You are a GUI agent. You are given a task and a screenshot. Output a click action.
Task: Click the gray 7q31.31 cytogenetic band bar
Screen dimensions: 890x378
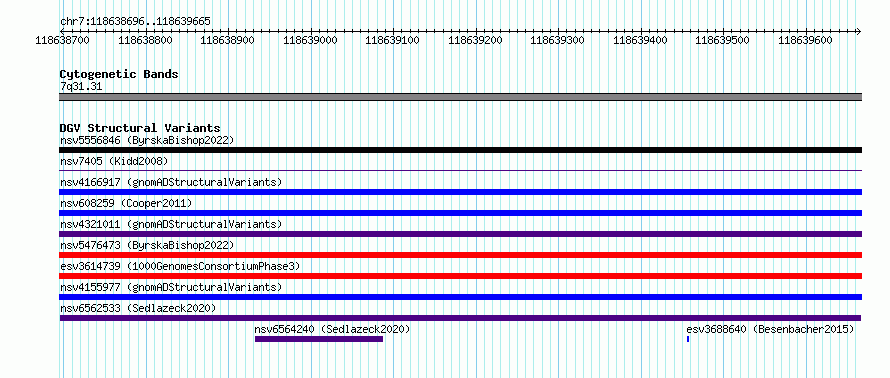tap(460, 97)
